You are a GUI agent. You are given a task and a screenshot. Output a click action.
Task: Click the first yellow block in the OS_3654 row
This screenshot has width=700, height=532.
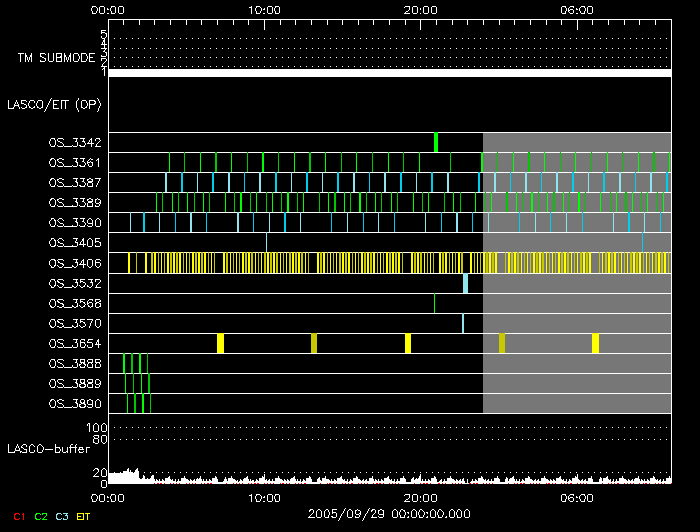220,343
